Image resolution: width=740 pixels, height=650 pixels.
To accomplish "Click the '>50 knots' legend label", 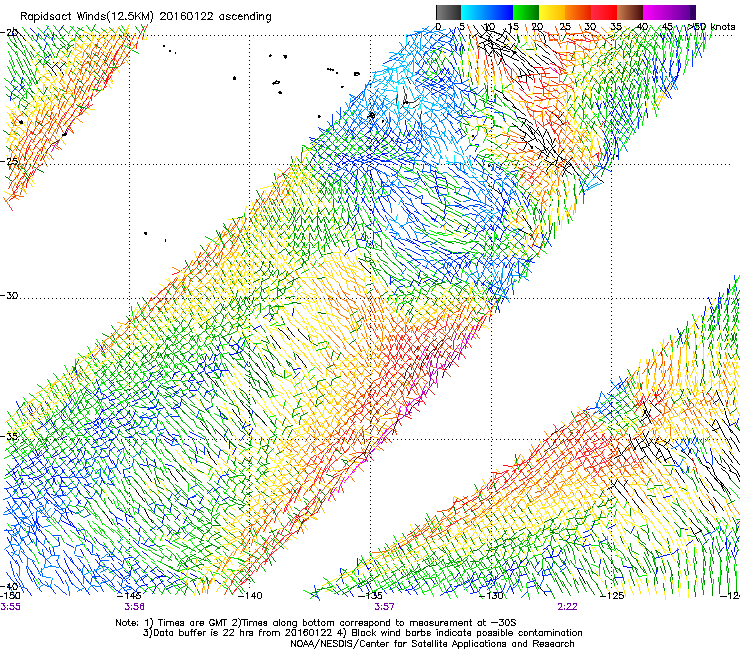I will [x=711, y=26].
